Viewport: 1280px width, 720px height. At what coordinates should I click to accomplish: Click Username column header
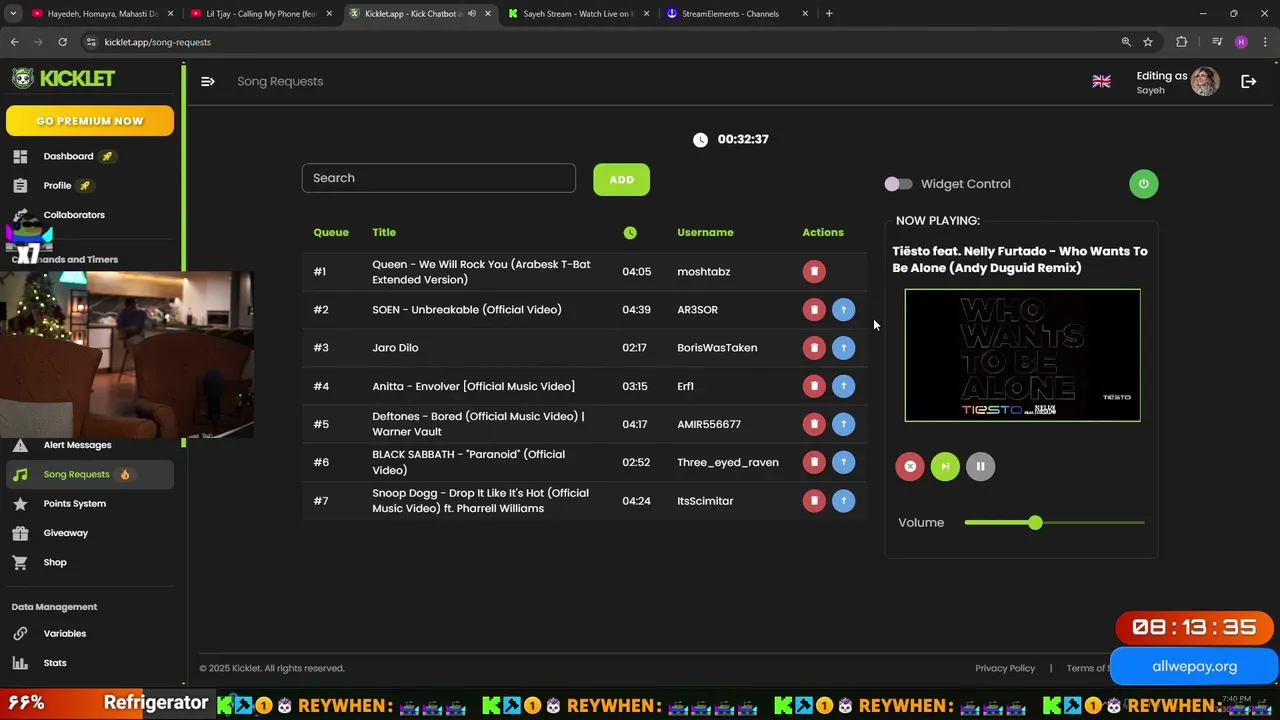click(705, 232)
